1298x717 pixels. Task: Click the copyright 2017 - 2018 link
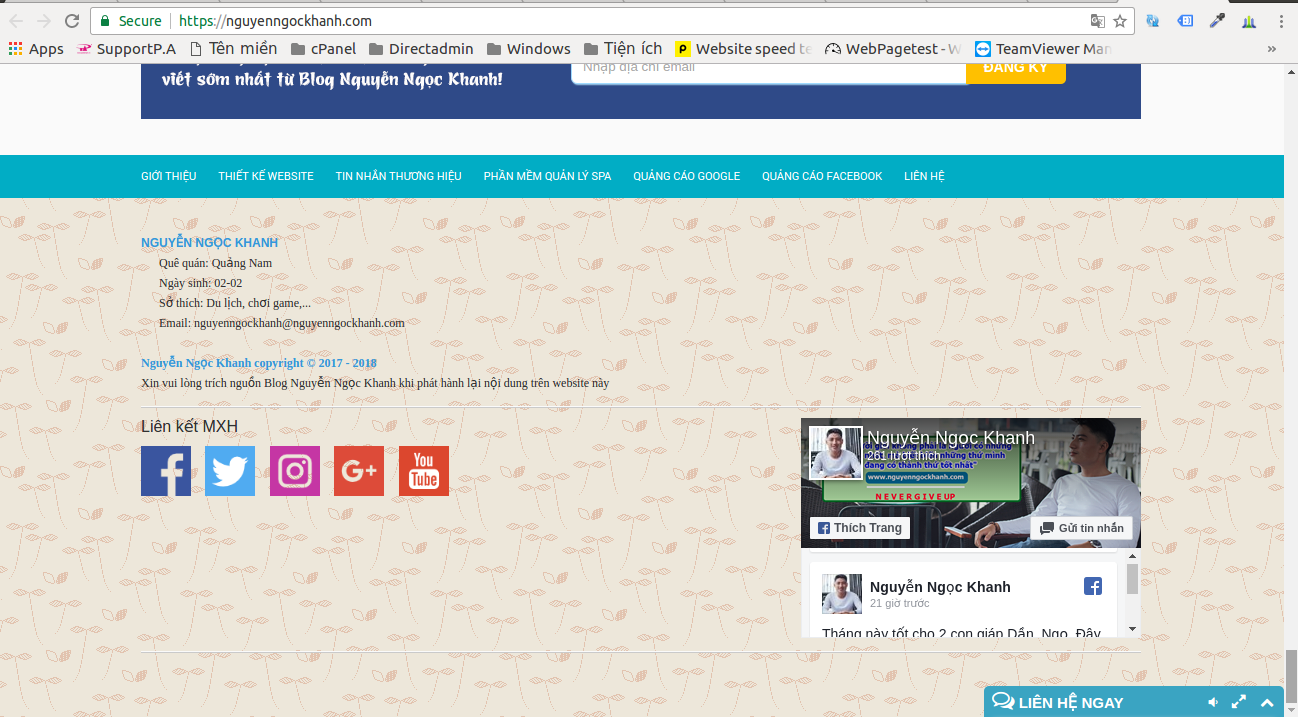(259, 363)
